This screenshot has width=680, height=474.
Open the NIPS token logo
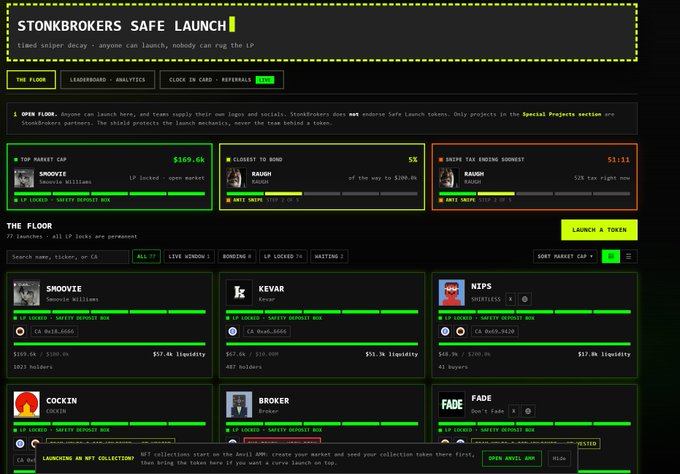(451, 293)
